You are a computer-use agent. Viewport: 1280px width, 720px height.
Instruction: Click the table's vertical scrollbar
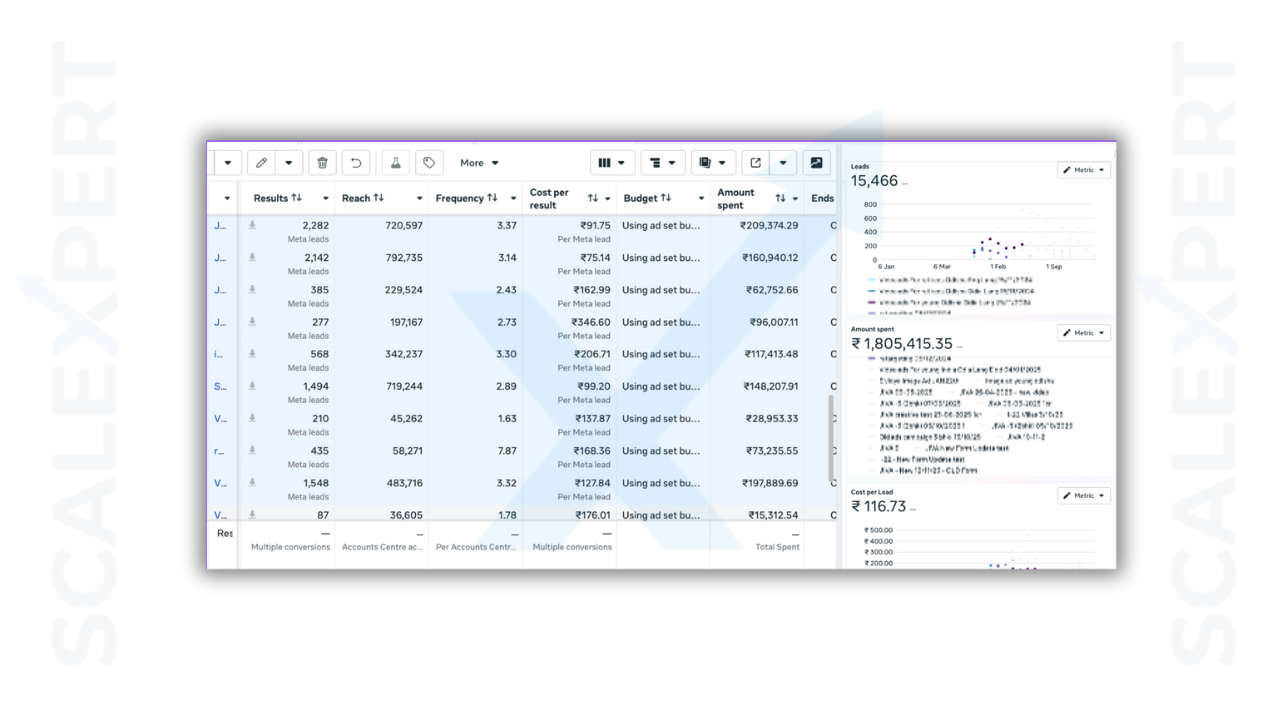point(832,435)
